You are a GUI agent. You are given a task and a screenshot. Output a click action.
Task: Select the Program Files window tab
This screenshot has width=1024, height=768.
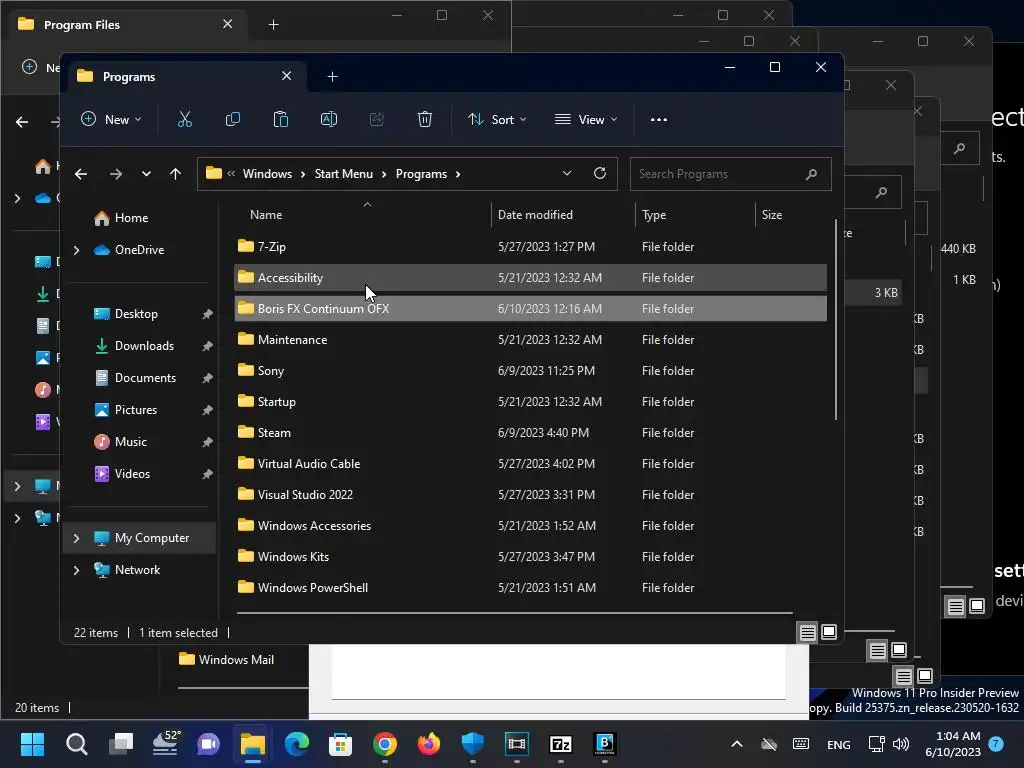125,25
